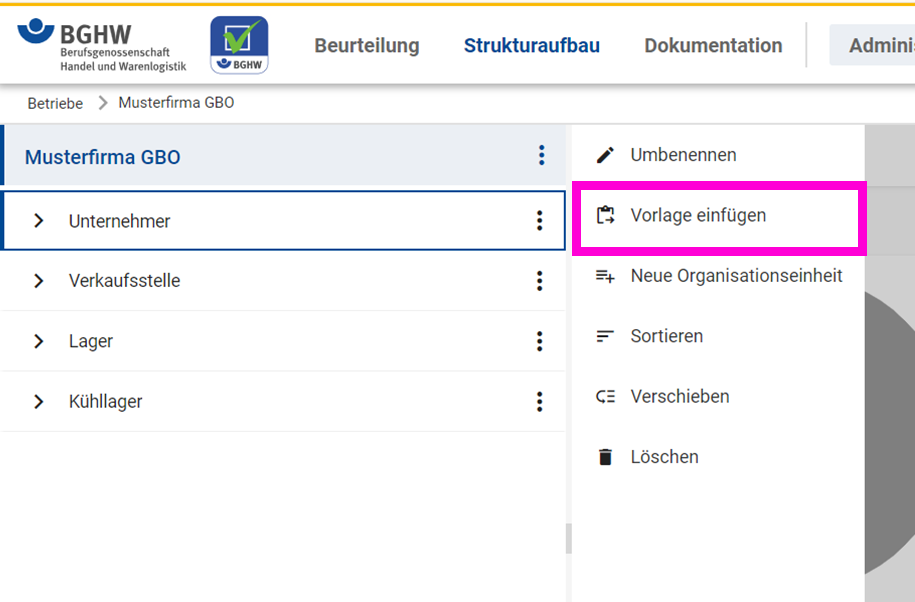The height and width of the screenshot is (602, 915).
Task: Choose Neue Organisationseinheit menu entry
Action: point(736,276)
